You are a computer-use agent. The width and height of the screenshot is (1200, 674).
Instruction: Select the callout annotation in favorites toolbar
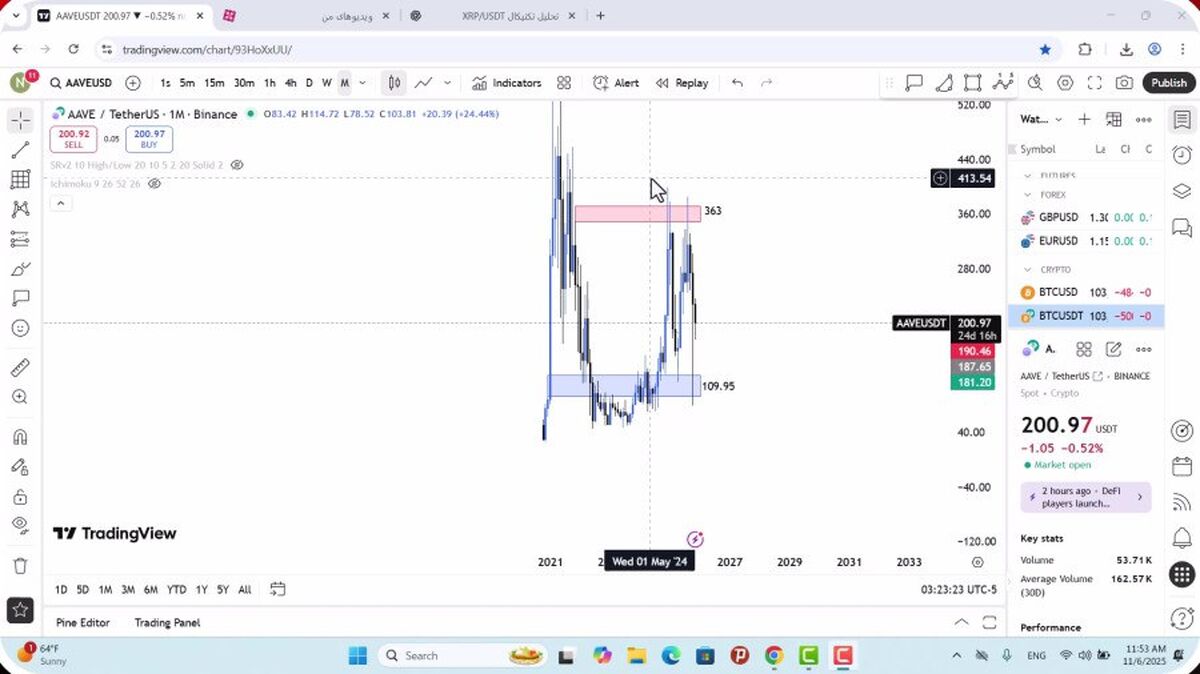pyautogui.click(x=913, y=83)
